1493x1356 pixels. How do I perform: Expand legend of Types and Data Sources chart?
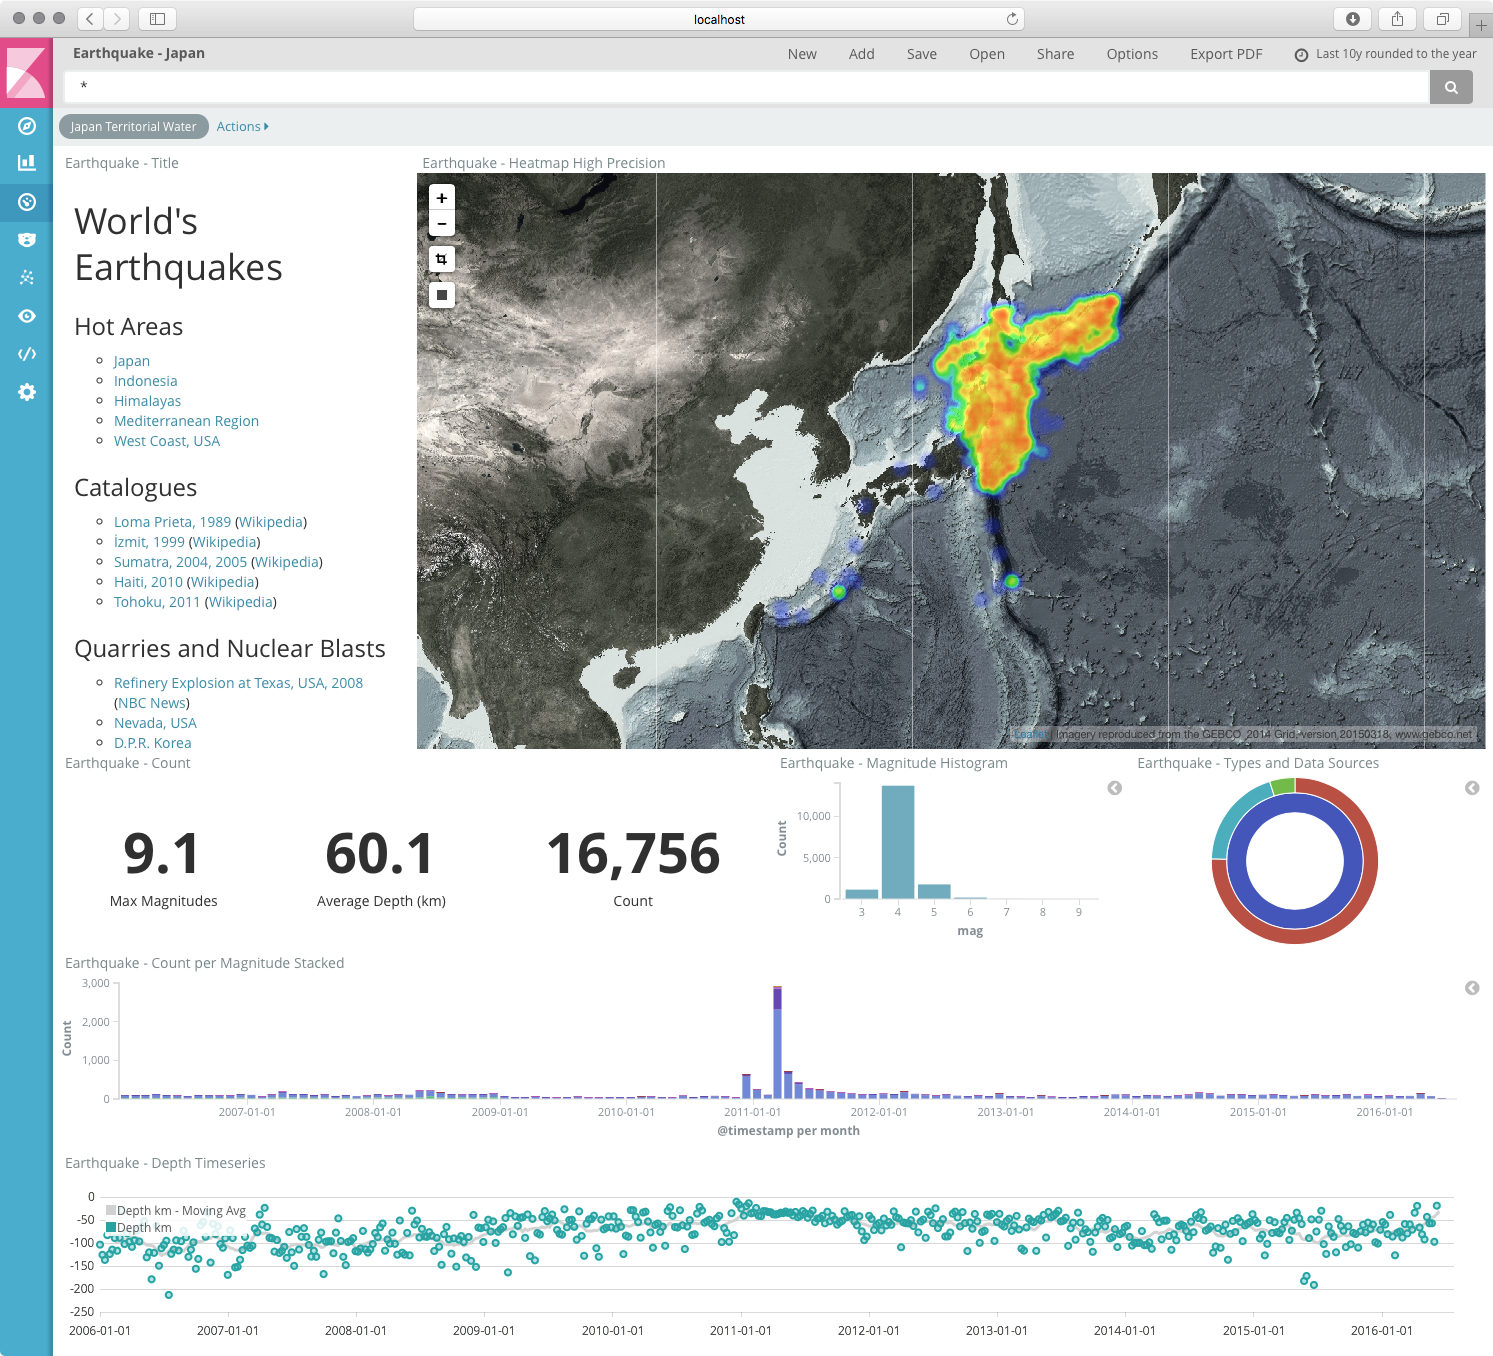pos(1472,788)
